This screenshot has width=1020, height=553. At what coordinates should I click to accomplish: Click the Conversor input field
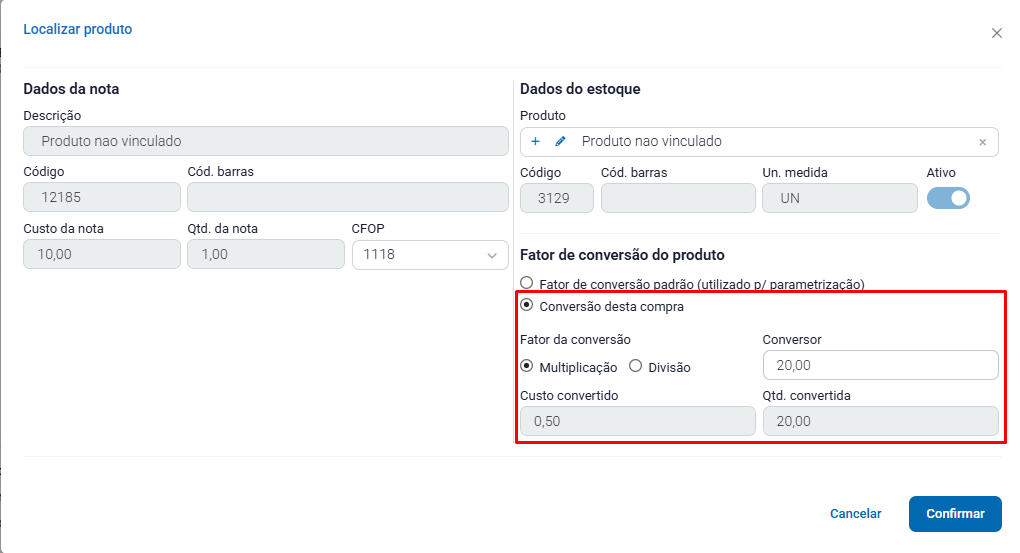[x=879, y=365]
